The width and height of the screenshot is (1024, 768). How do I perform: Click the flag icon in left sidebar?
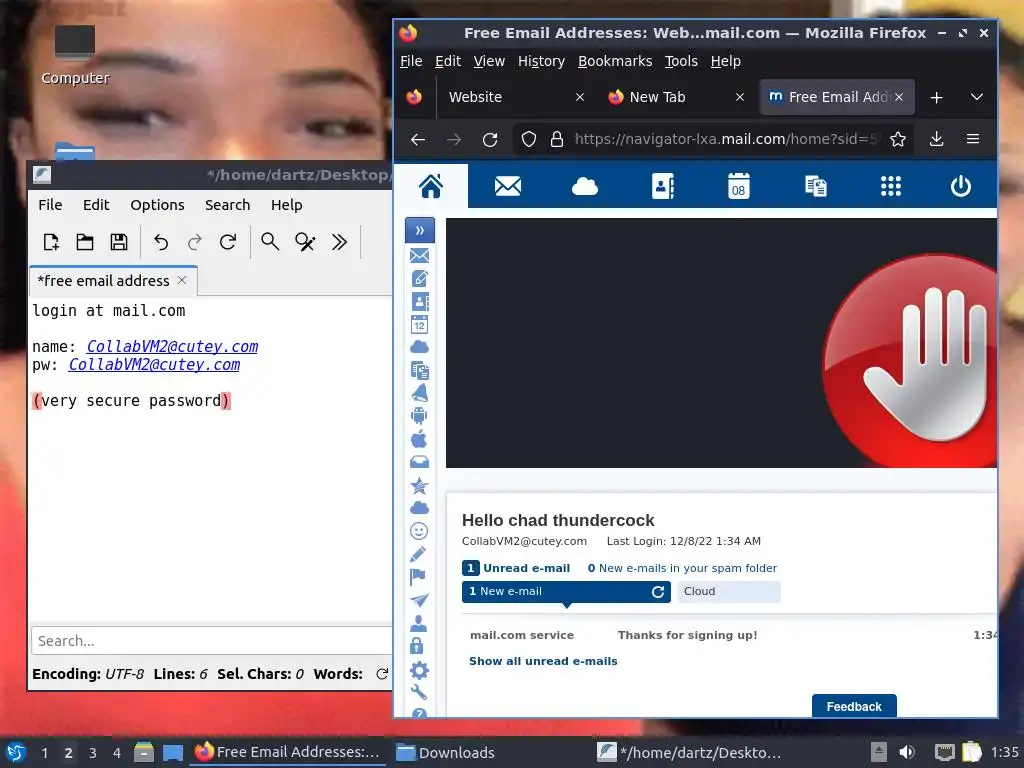click(418, 577)
